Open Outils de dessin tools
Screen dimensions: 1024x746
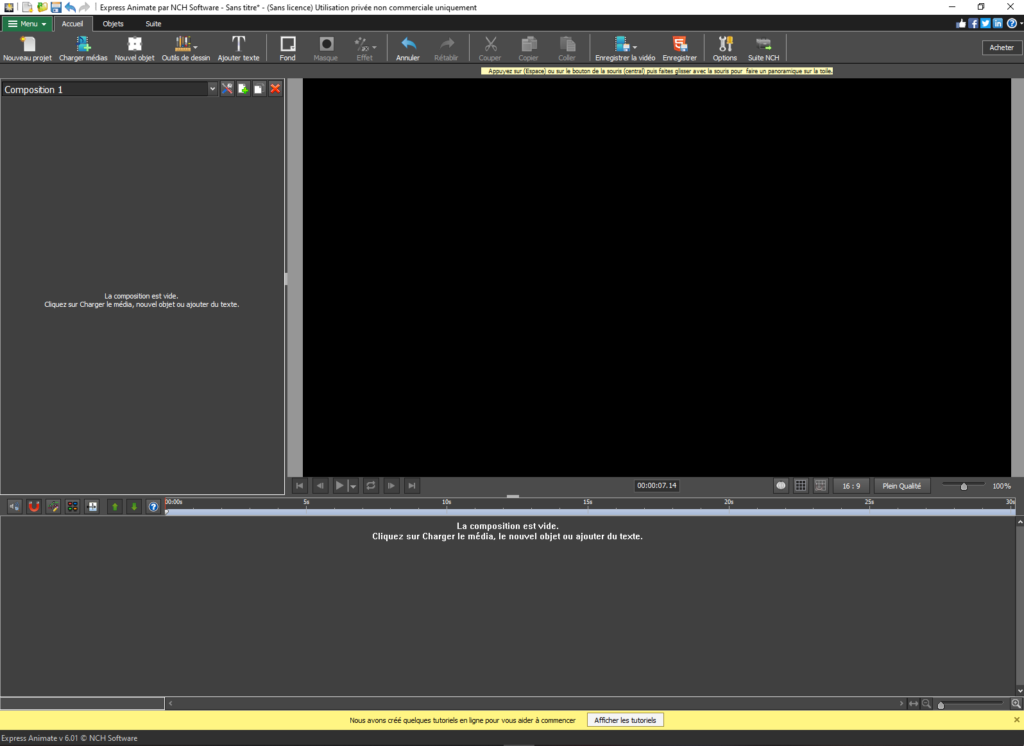tap(185, 48)
